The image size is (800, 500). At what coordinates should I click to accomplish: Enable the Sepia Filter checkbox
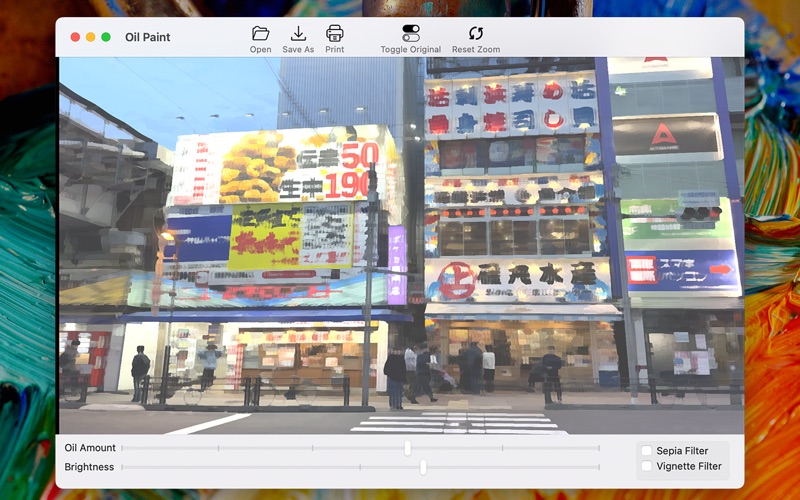point(646,451)
